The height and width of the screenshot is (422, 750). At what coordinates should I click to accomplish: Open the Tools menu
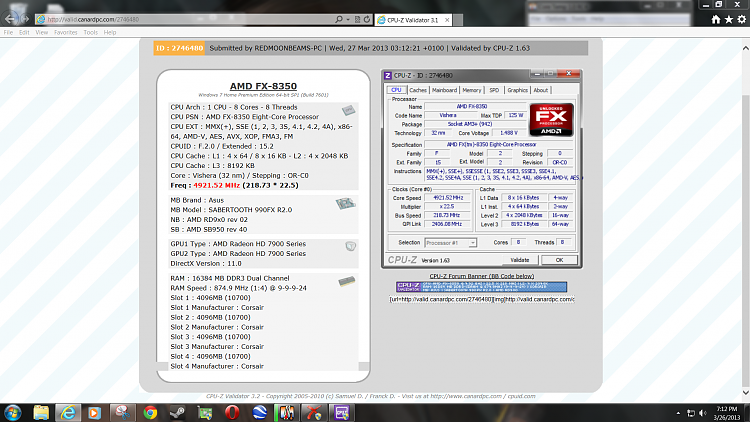(90, 33)
